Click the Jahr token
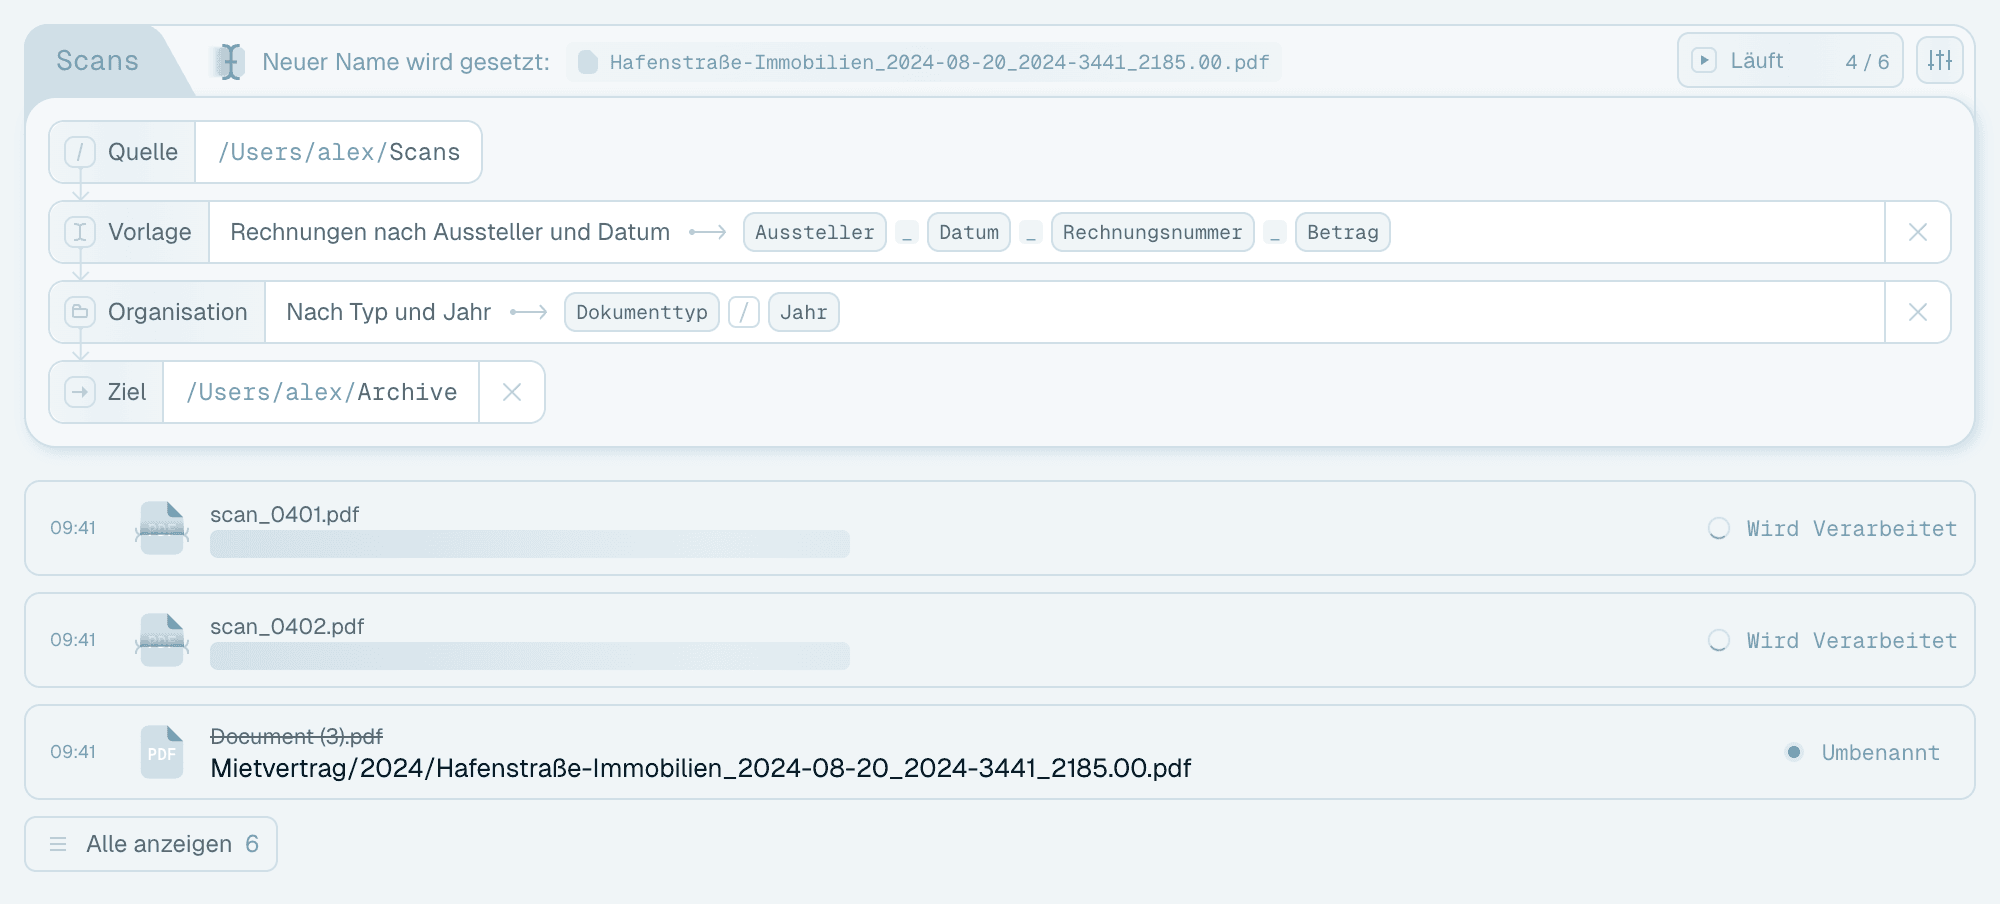Viewport: 2000px width, 904px height. pos(804,312)
